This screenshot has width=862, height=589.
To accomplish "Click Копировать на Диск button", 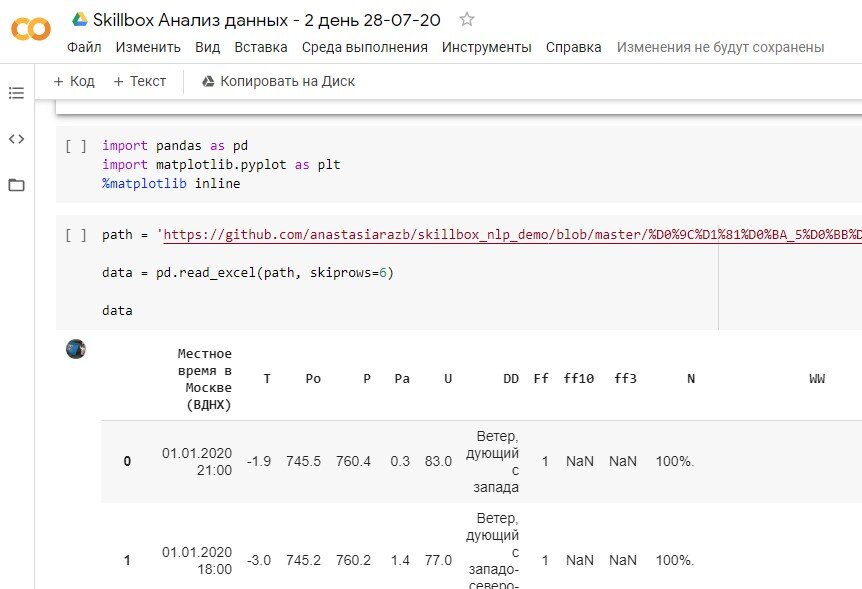I will tap(278, 81).
